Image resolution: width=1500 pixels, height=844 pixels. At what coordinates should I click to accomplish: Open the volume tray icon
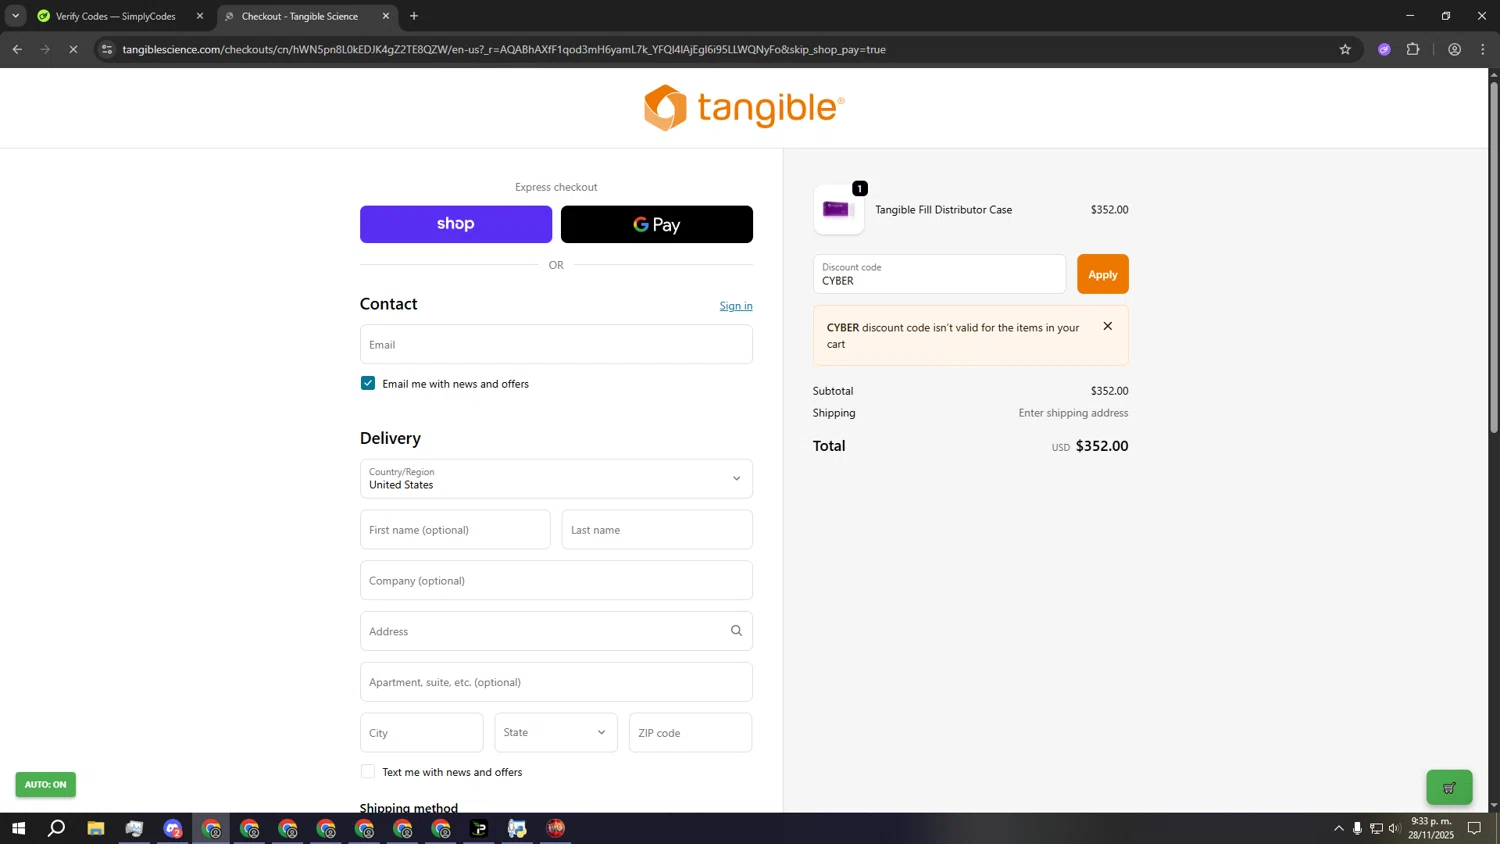[1394, 828]
